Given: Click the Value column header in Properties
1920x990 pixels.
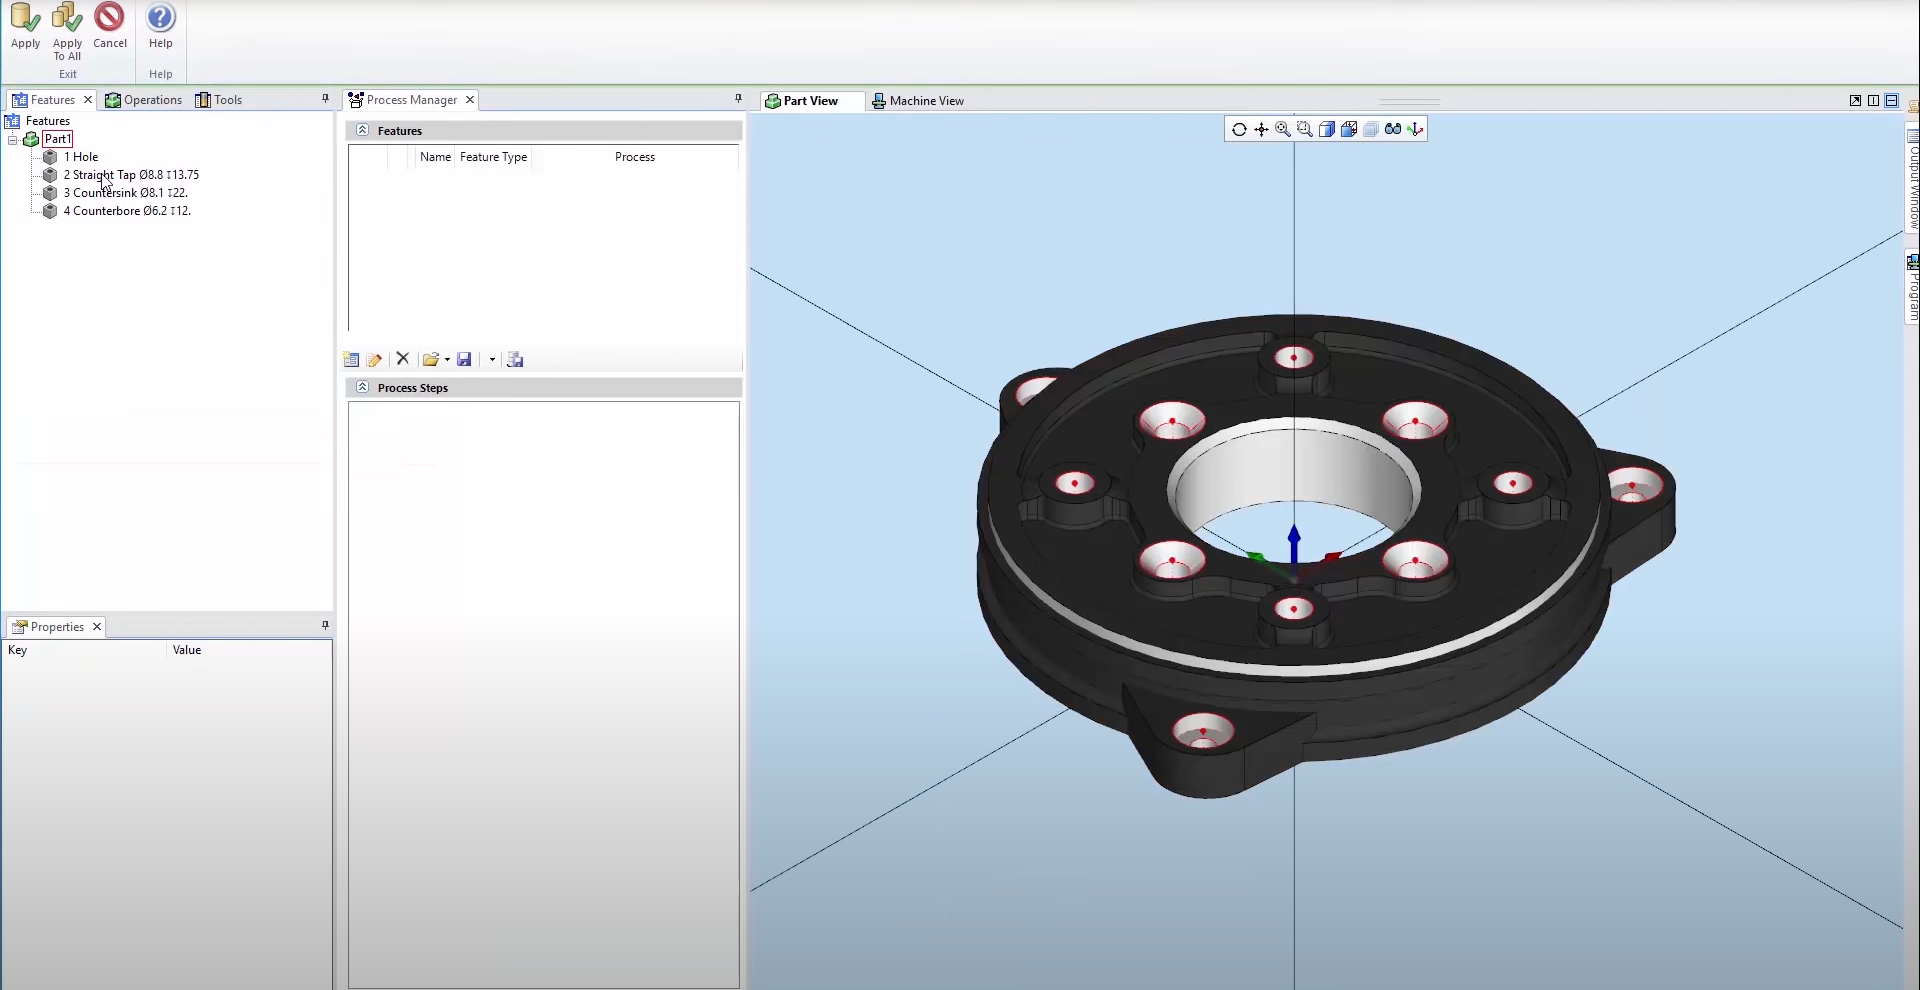Looking at the screenshot, I should (x=249, y=650).
